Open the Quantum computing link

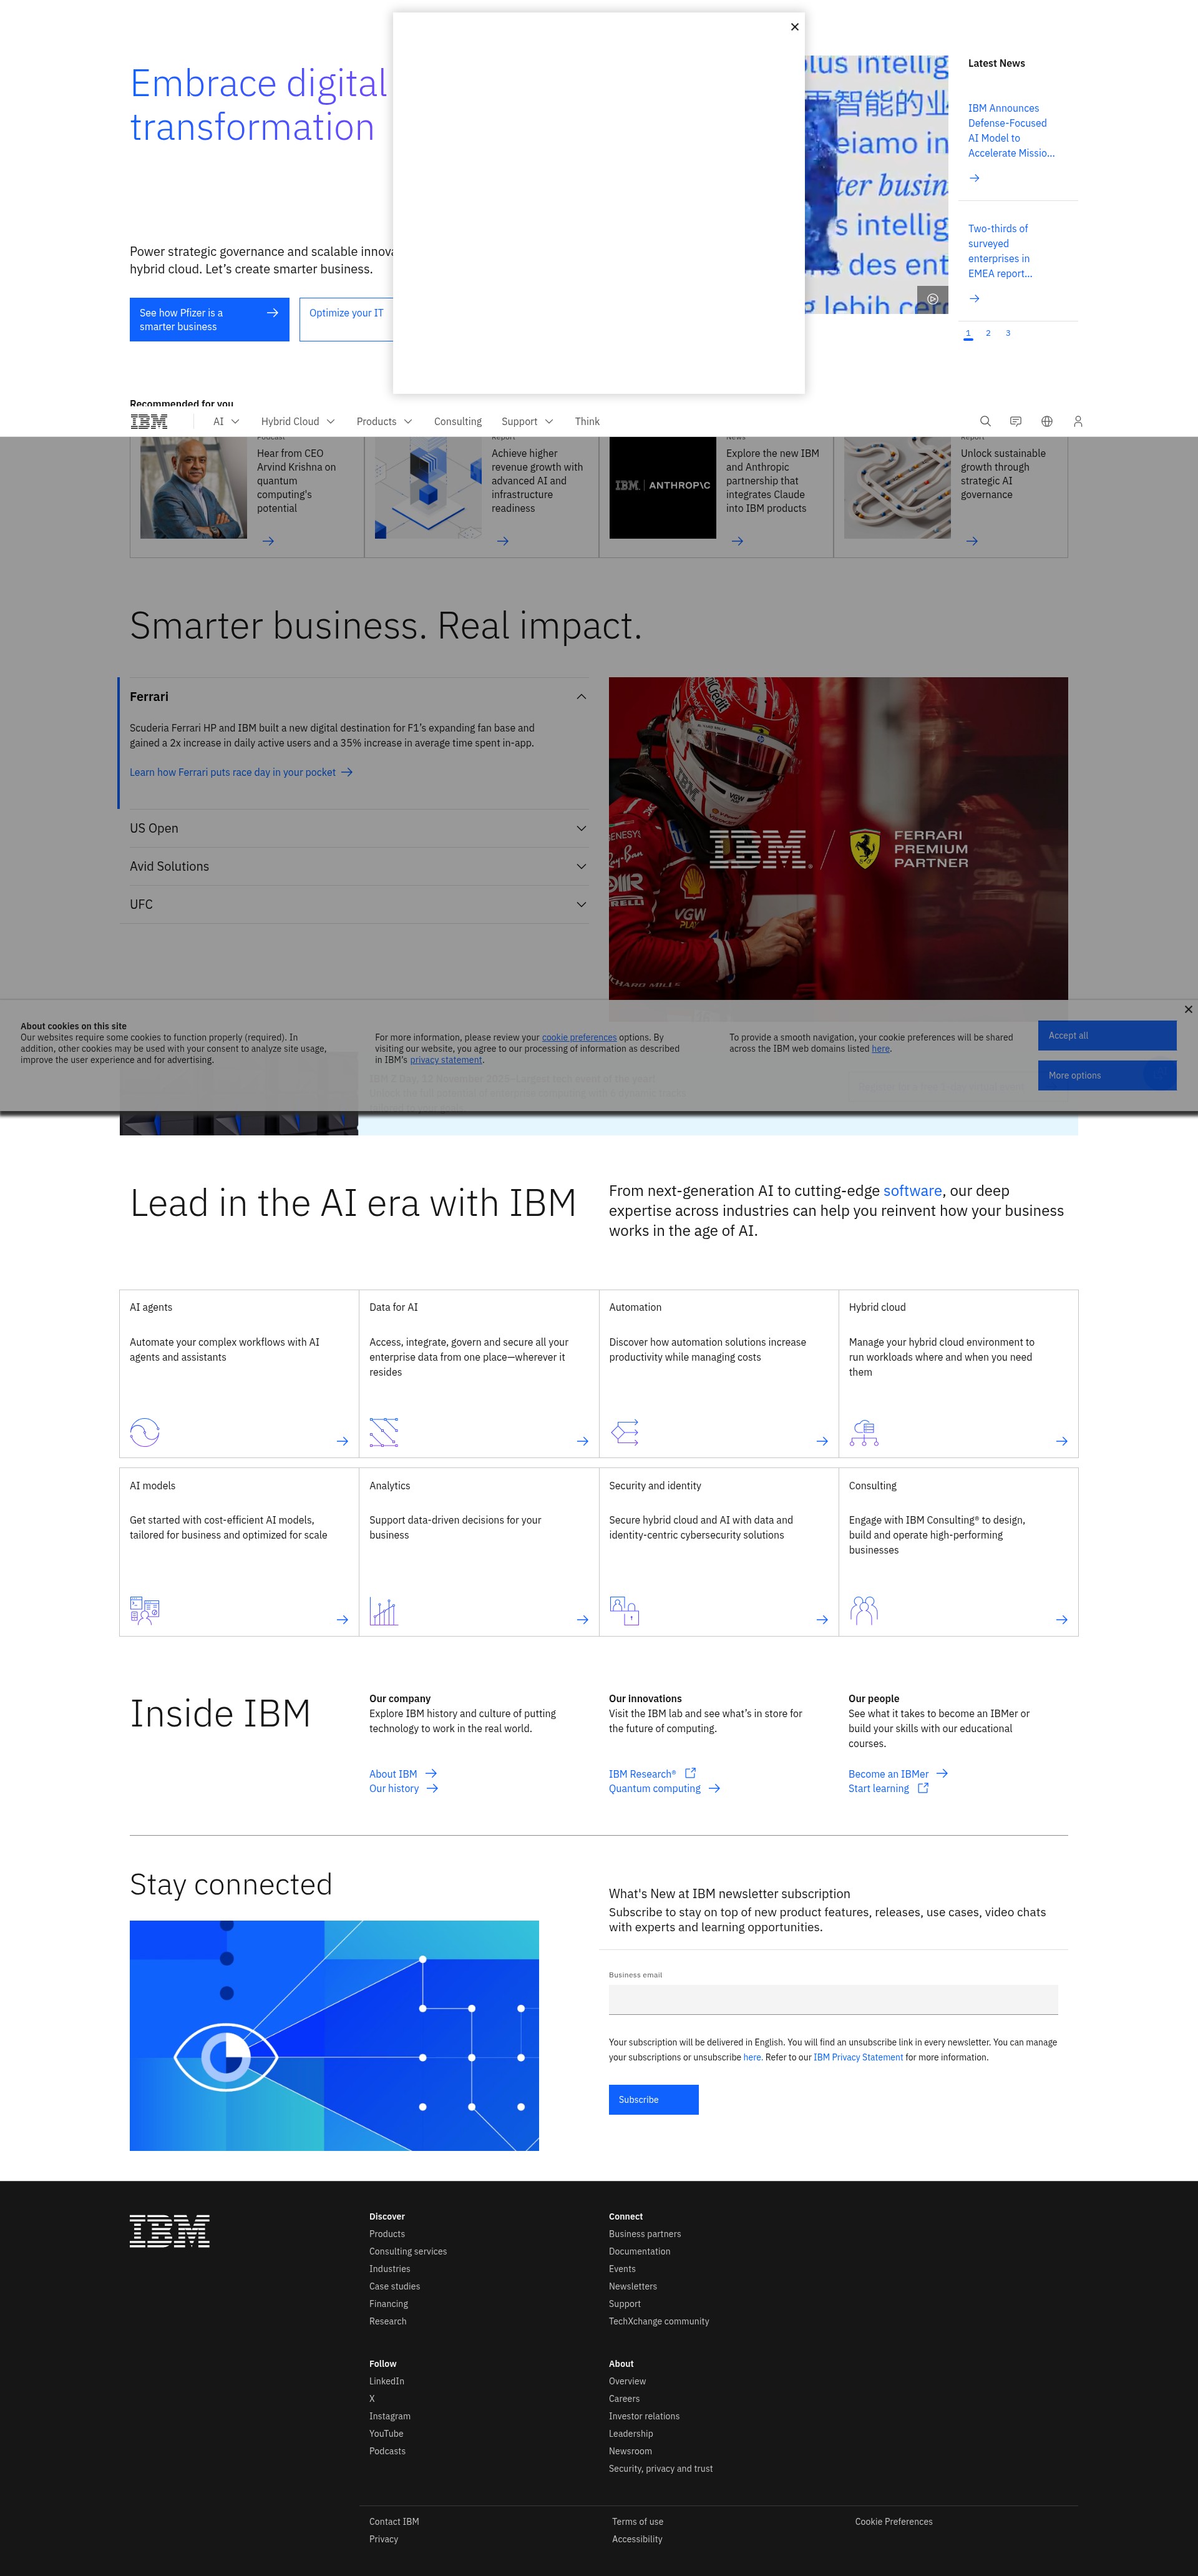point(665,1789)
